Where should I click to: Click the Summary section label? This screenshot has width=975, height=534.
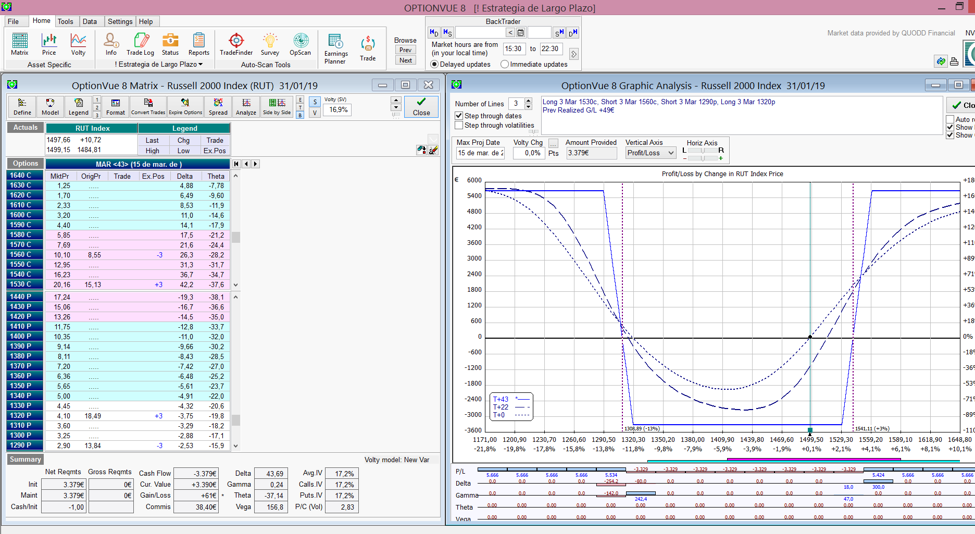click(x=25, y=459)
